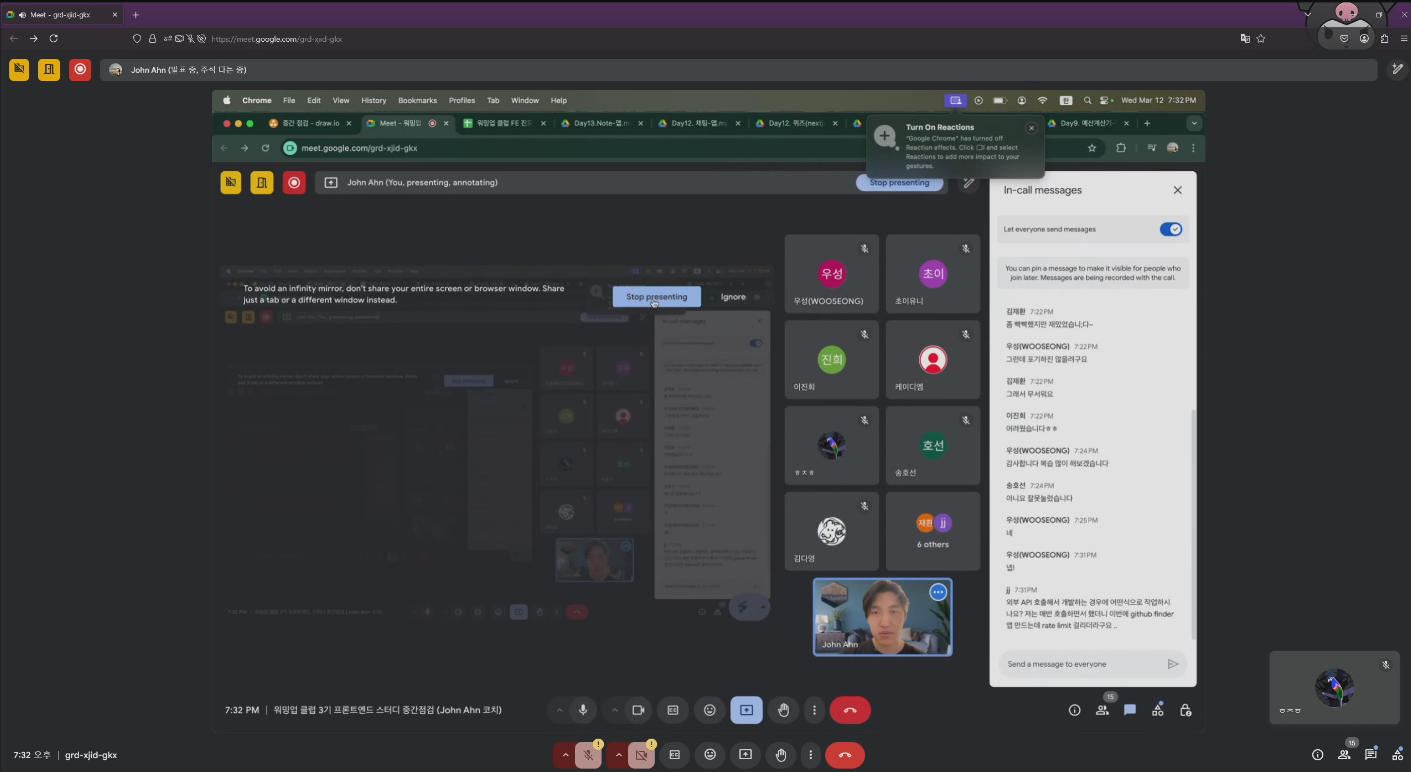Reload the Firefox page
The image size is (1411, 772).
point(54,39)
